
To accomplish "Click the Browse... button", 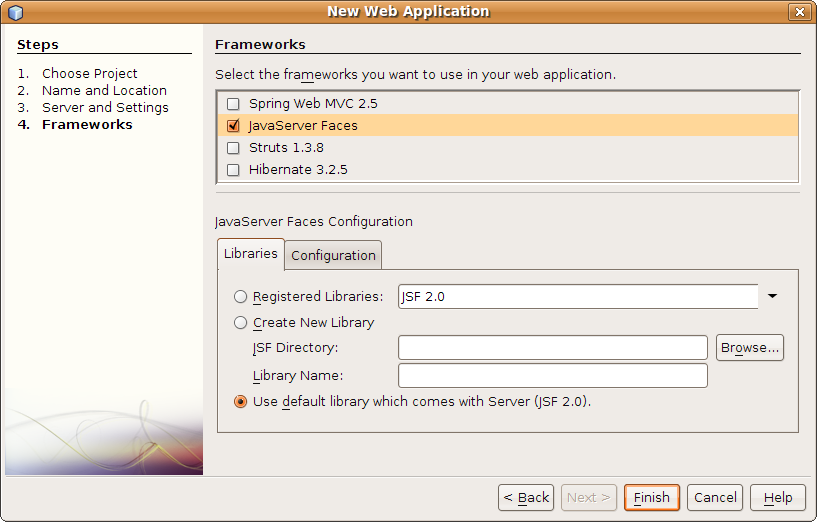I will pos(750,347).
